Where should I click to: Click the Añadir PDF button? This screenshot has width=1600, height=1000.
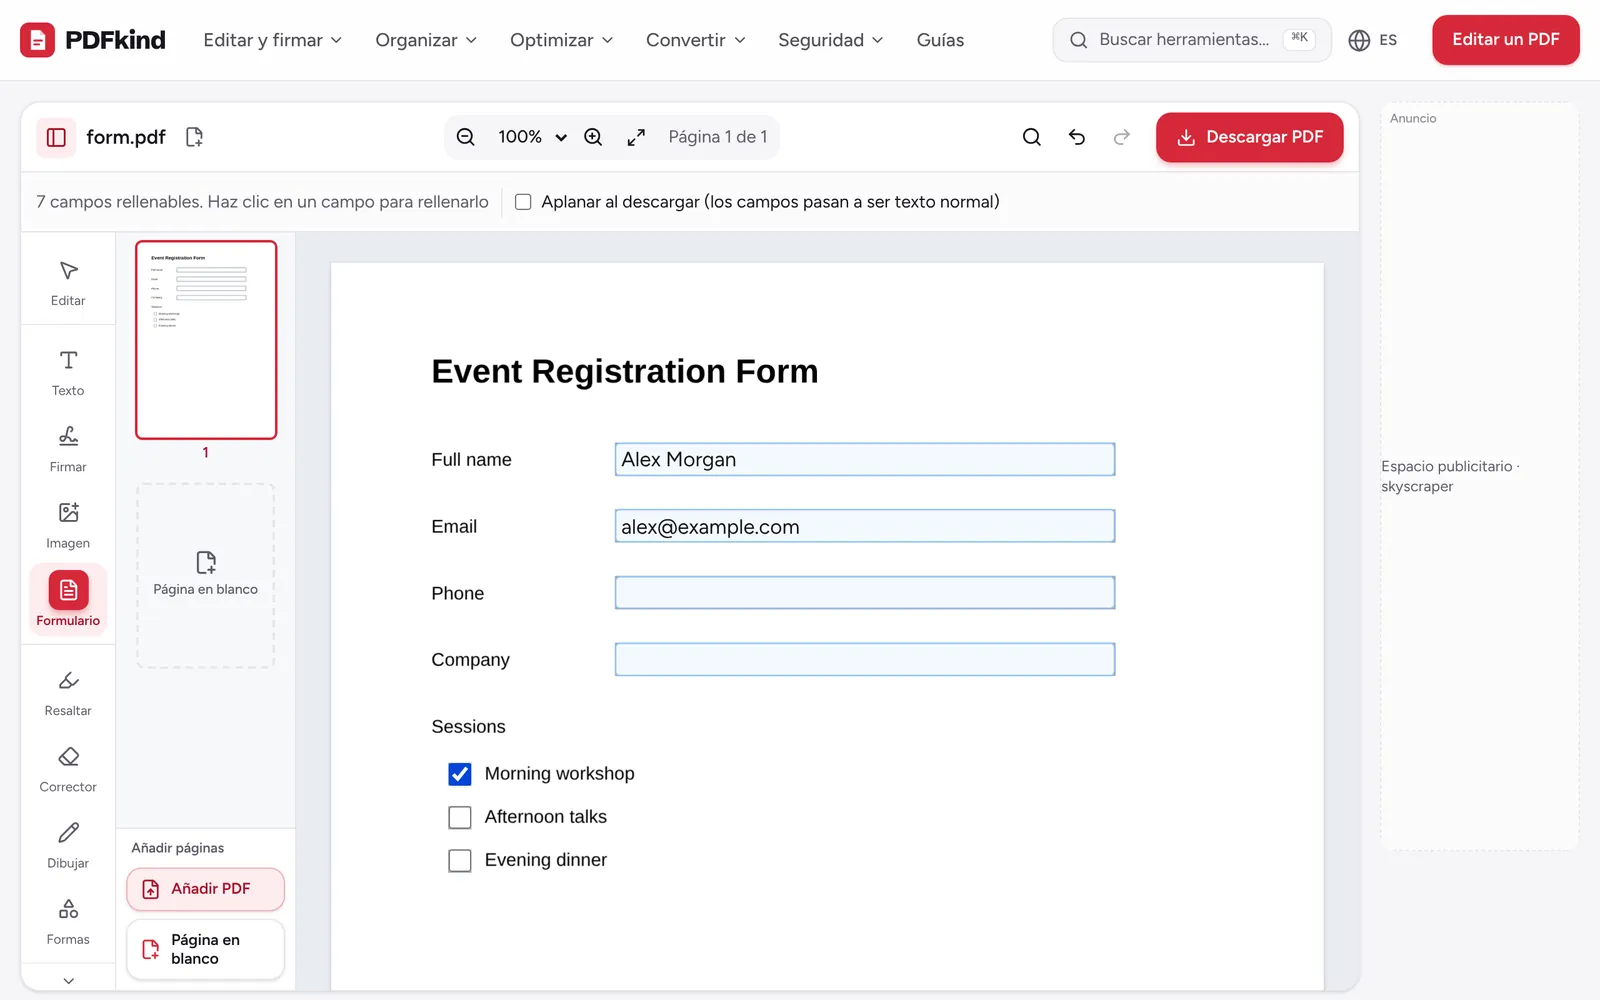point(206,889)
